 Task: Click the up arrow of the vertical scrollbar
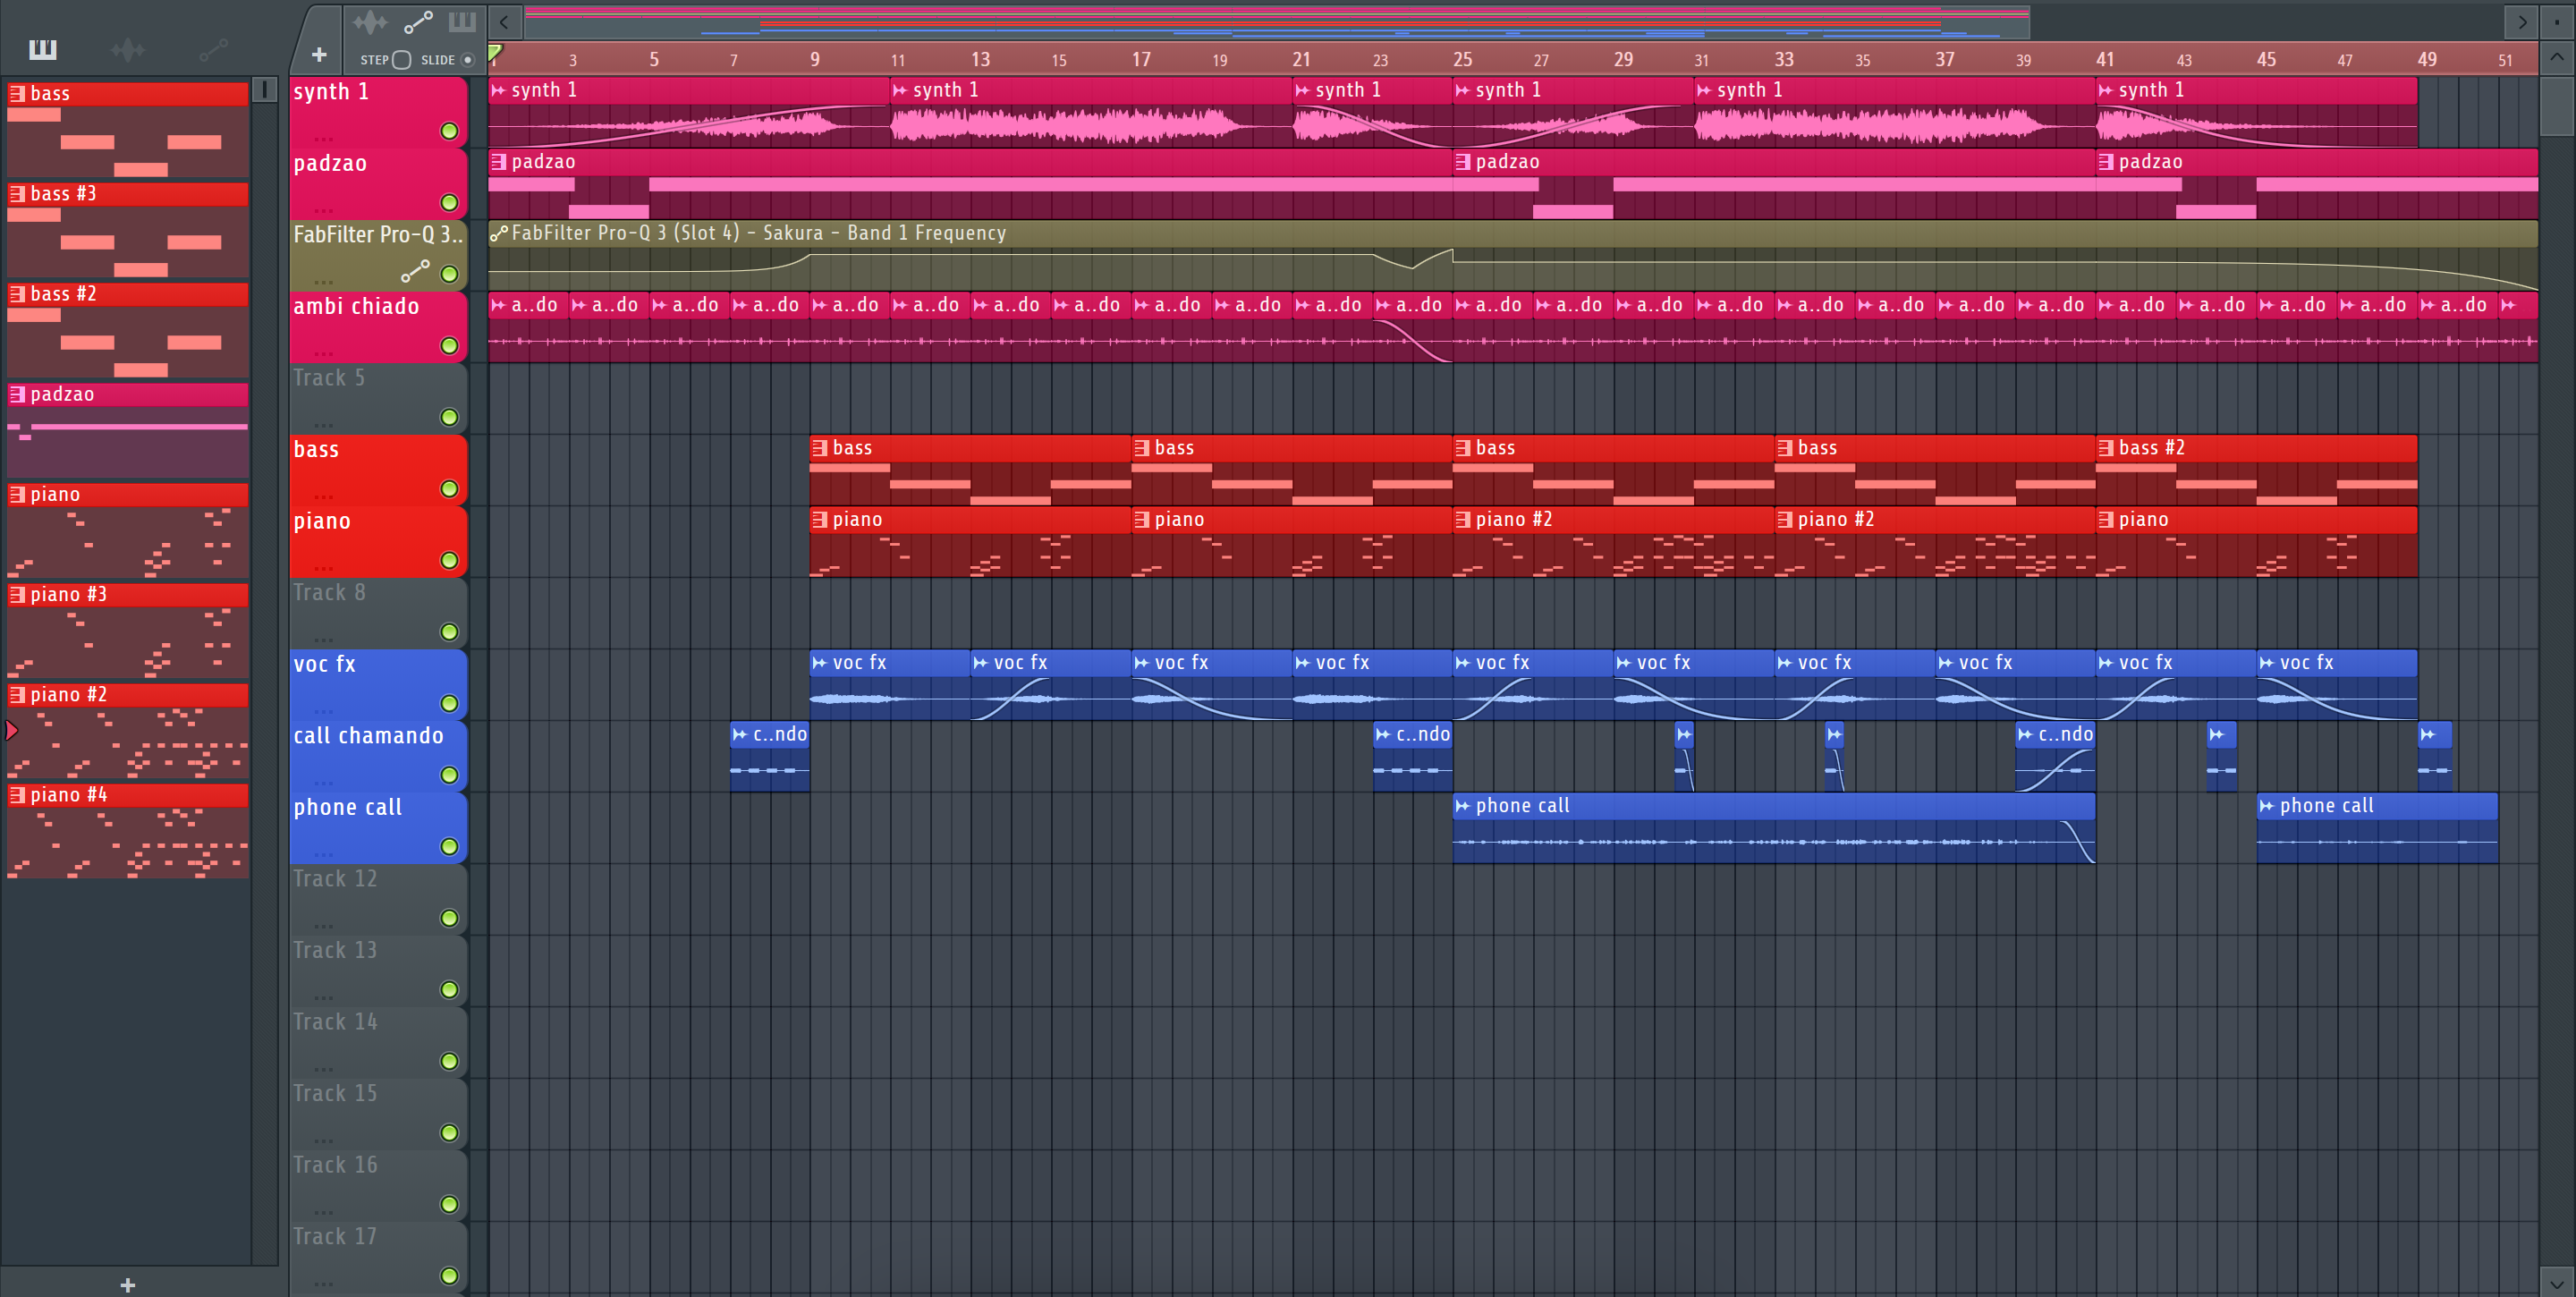(x=2557, y=57)
